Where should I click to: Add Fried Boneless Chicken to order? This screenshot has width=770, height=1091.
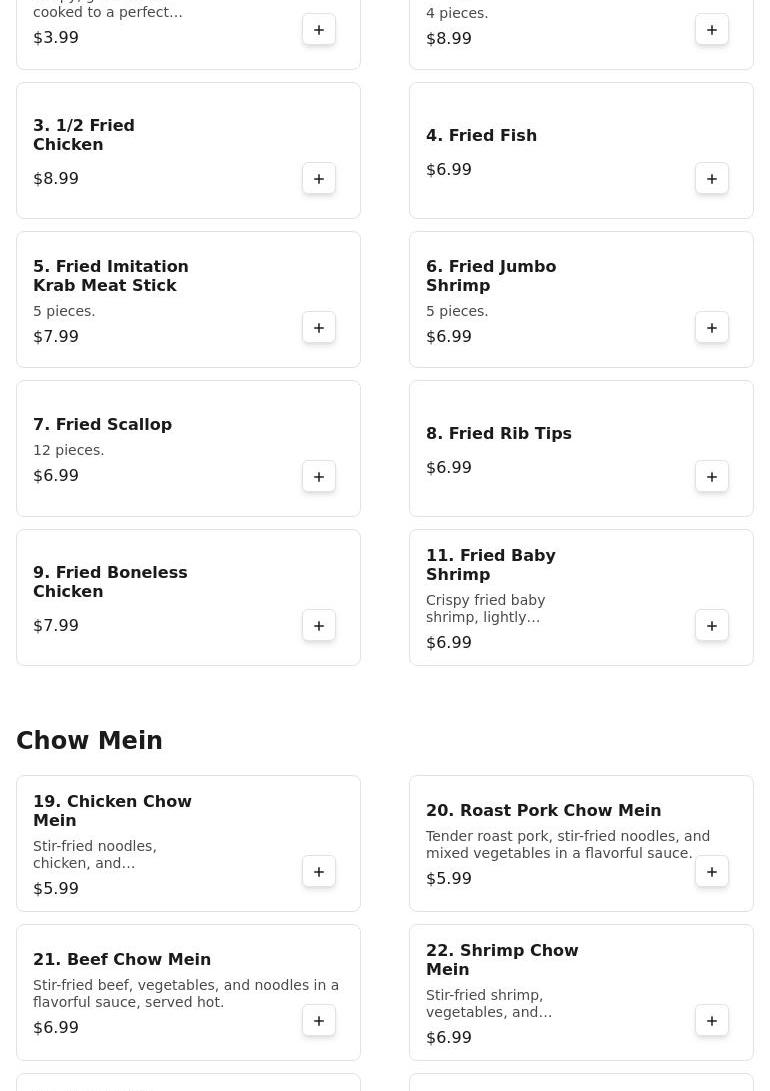pyautogui.click(x=319, y=626)
